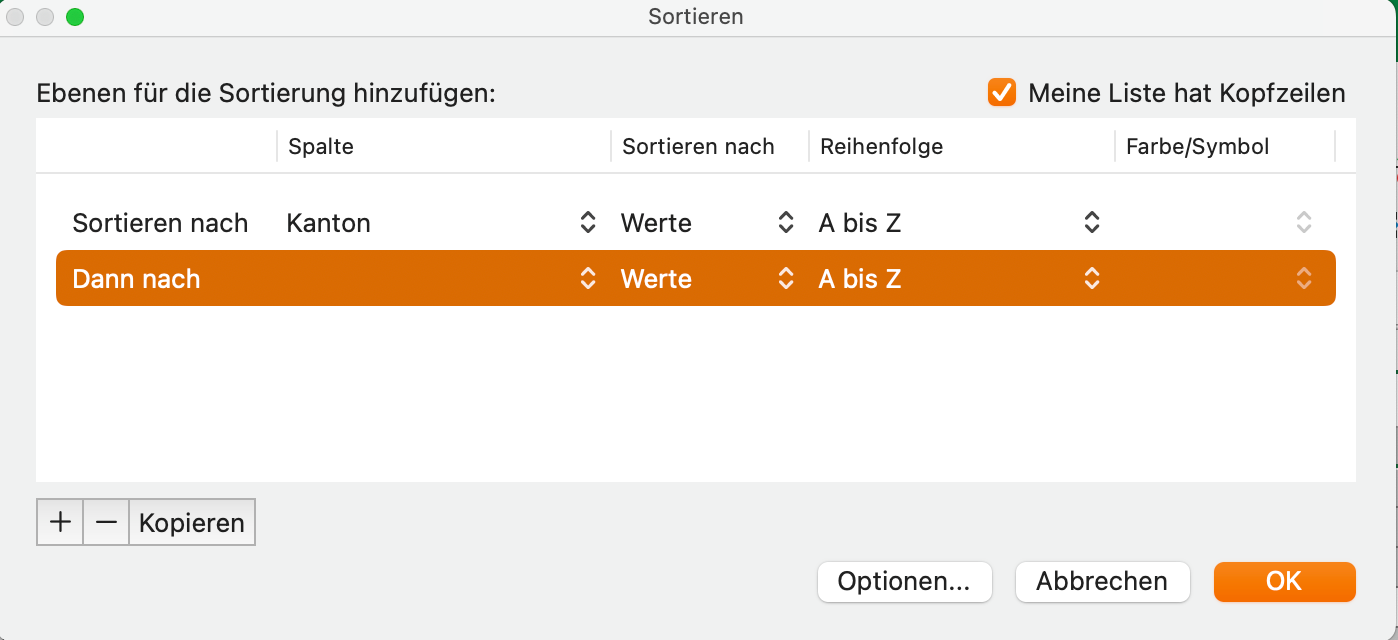
Task: Remove the selected level using the minus icon
Action: click(105, 521)
